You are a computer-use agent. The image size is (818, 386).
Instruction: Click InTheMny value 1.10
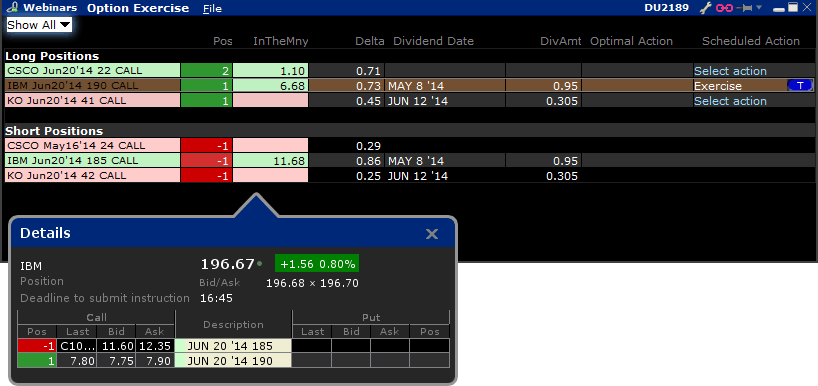tap(270, 70)
